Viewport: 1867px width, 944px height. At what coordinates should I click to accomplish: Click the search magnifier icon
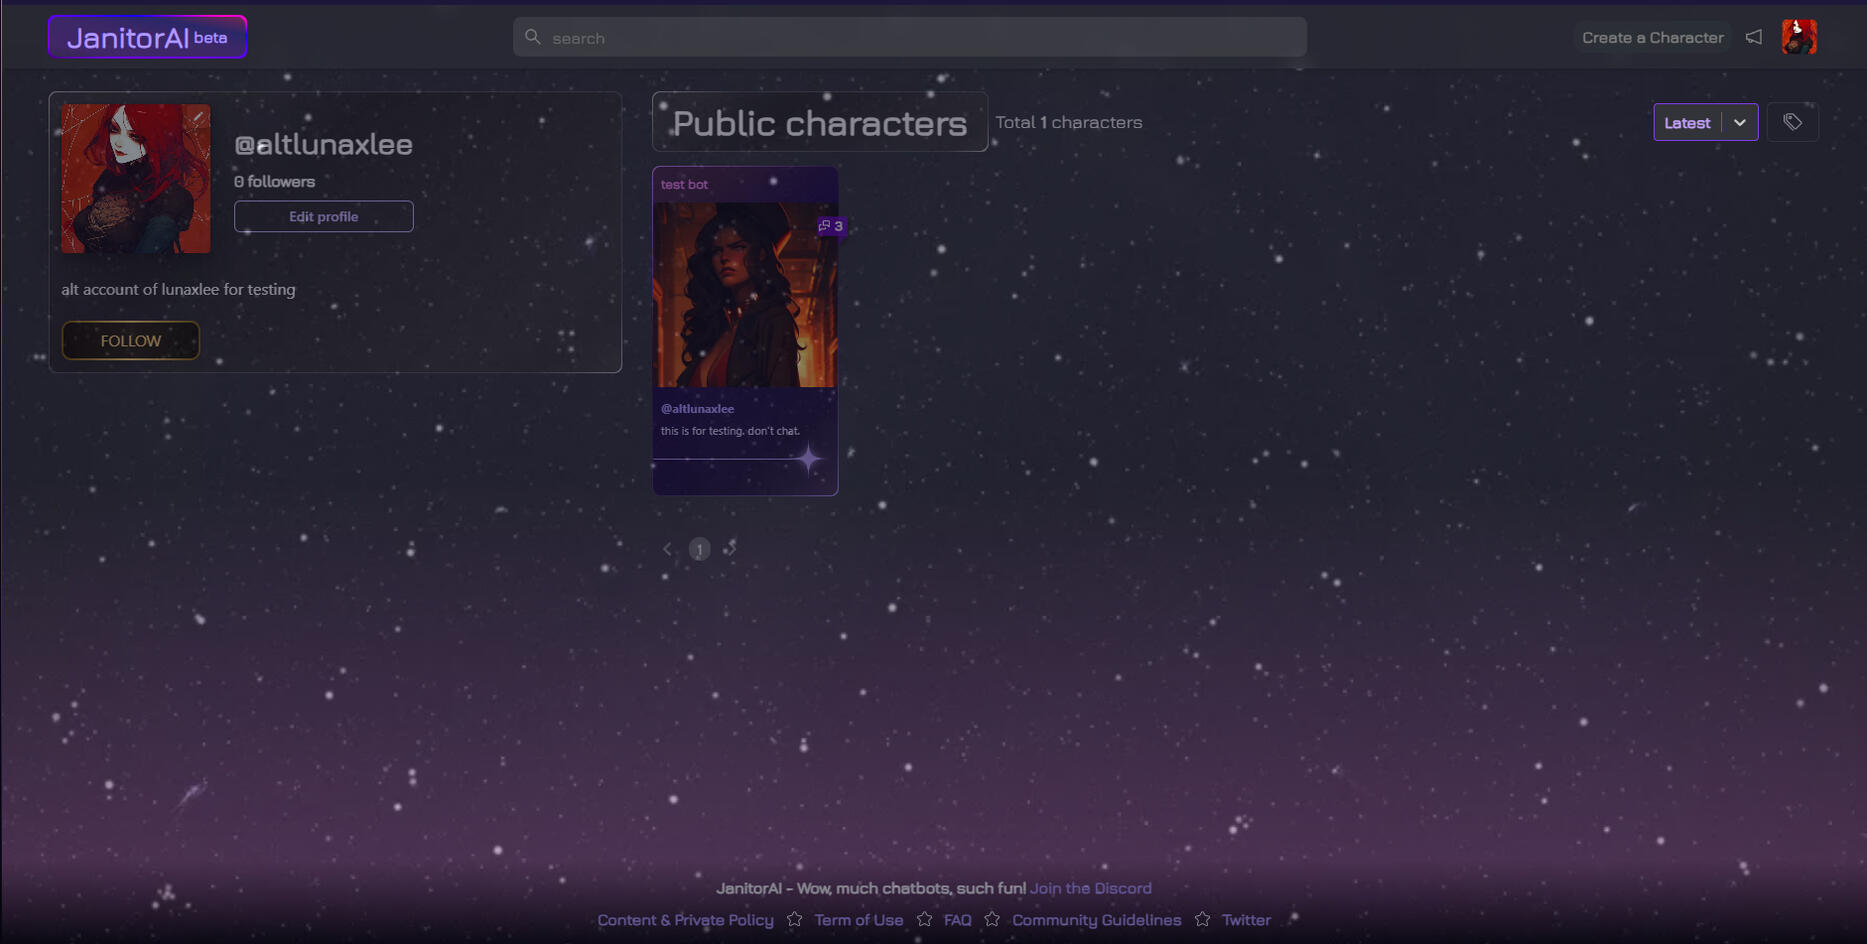(533, 37)
